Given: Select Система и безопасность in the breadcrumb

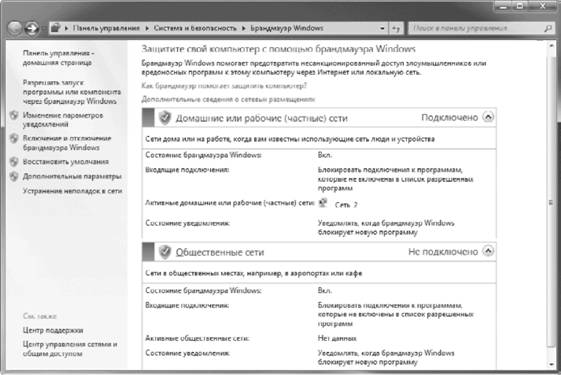Looking at the screenshot, I should pos(195,28).
